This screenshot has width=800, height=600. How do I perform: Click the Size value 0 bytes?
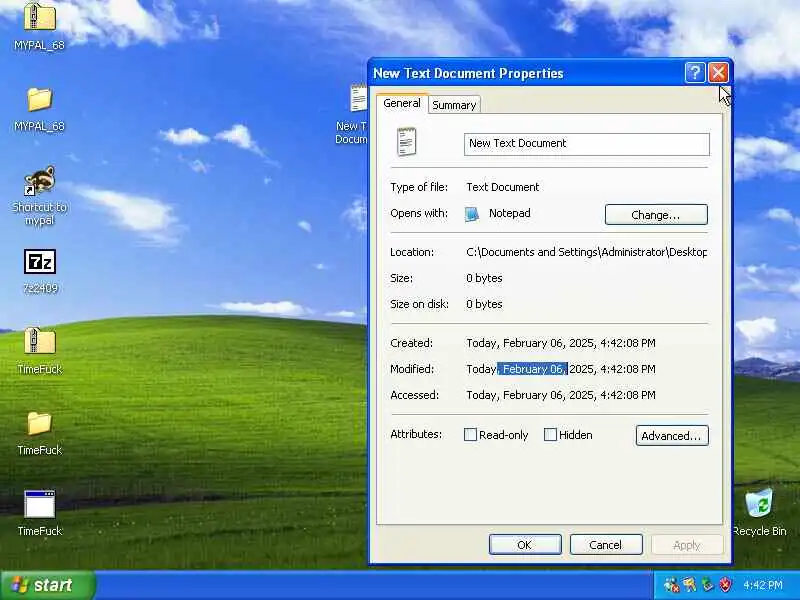tap(484, 278)
